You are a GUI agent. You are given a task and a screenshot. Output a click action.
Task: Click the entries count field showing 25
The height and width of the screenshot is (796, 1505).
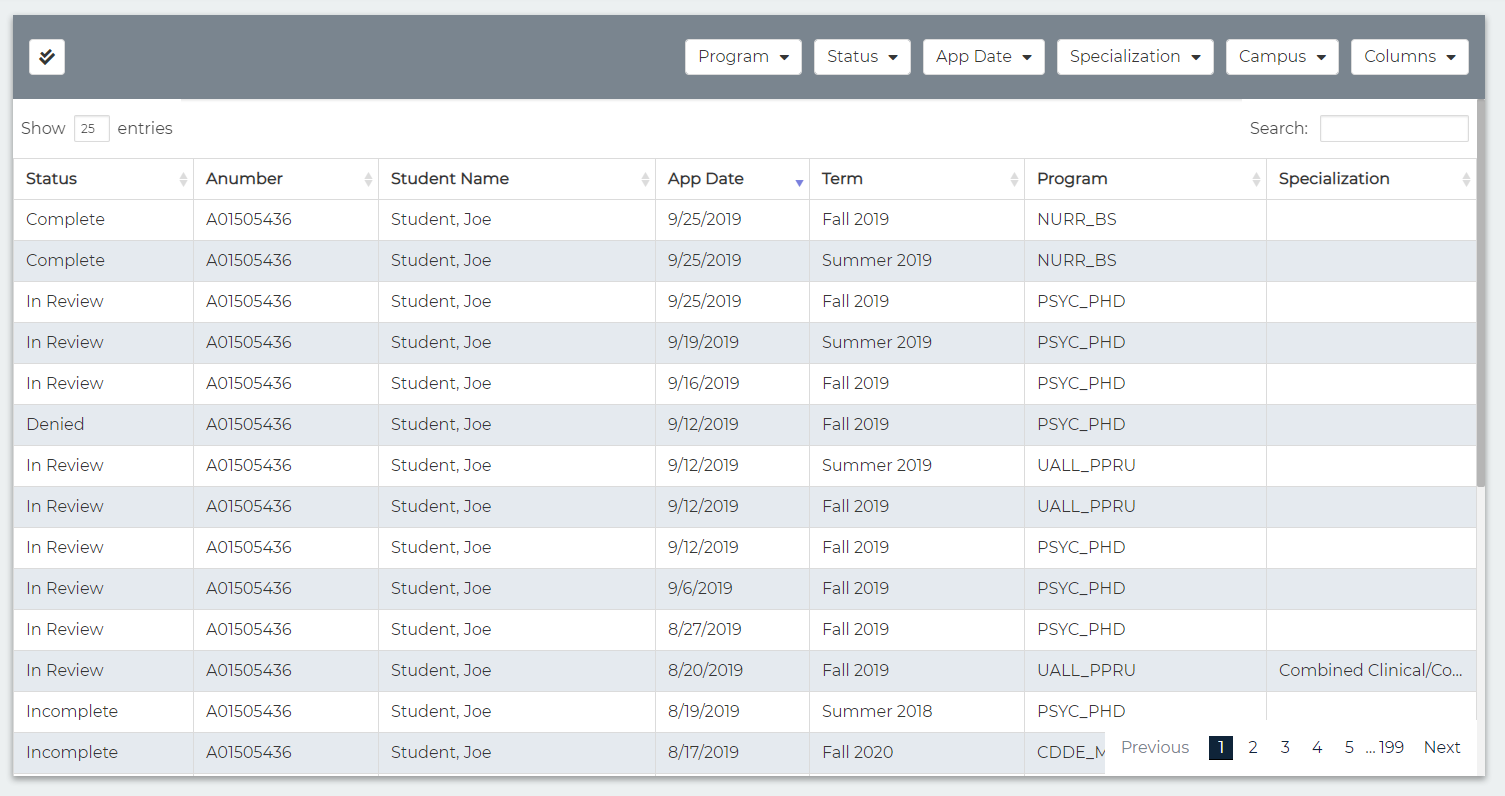pos(91,129)
